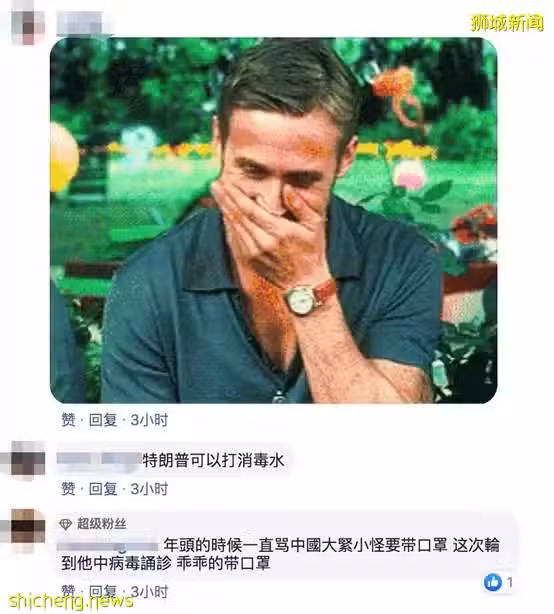Open second commenter's avatar beside 特朗普 comment

[x=23, y=460]
